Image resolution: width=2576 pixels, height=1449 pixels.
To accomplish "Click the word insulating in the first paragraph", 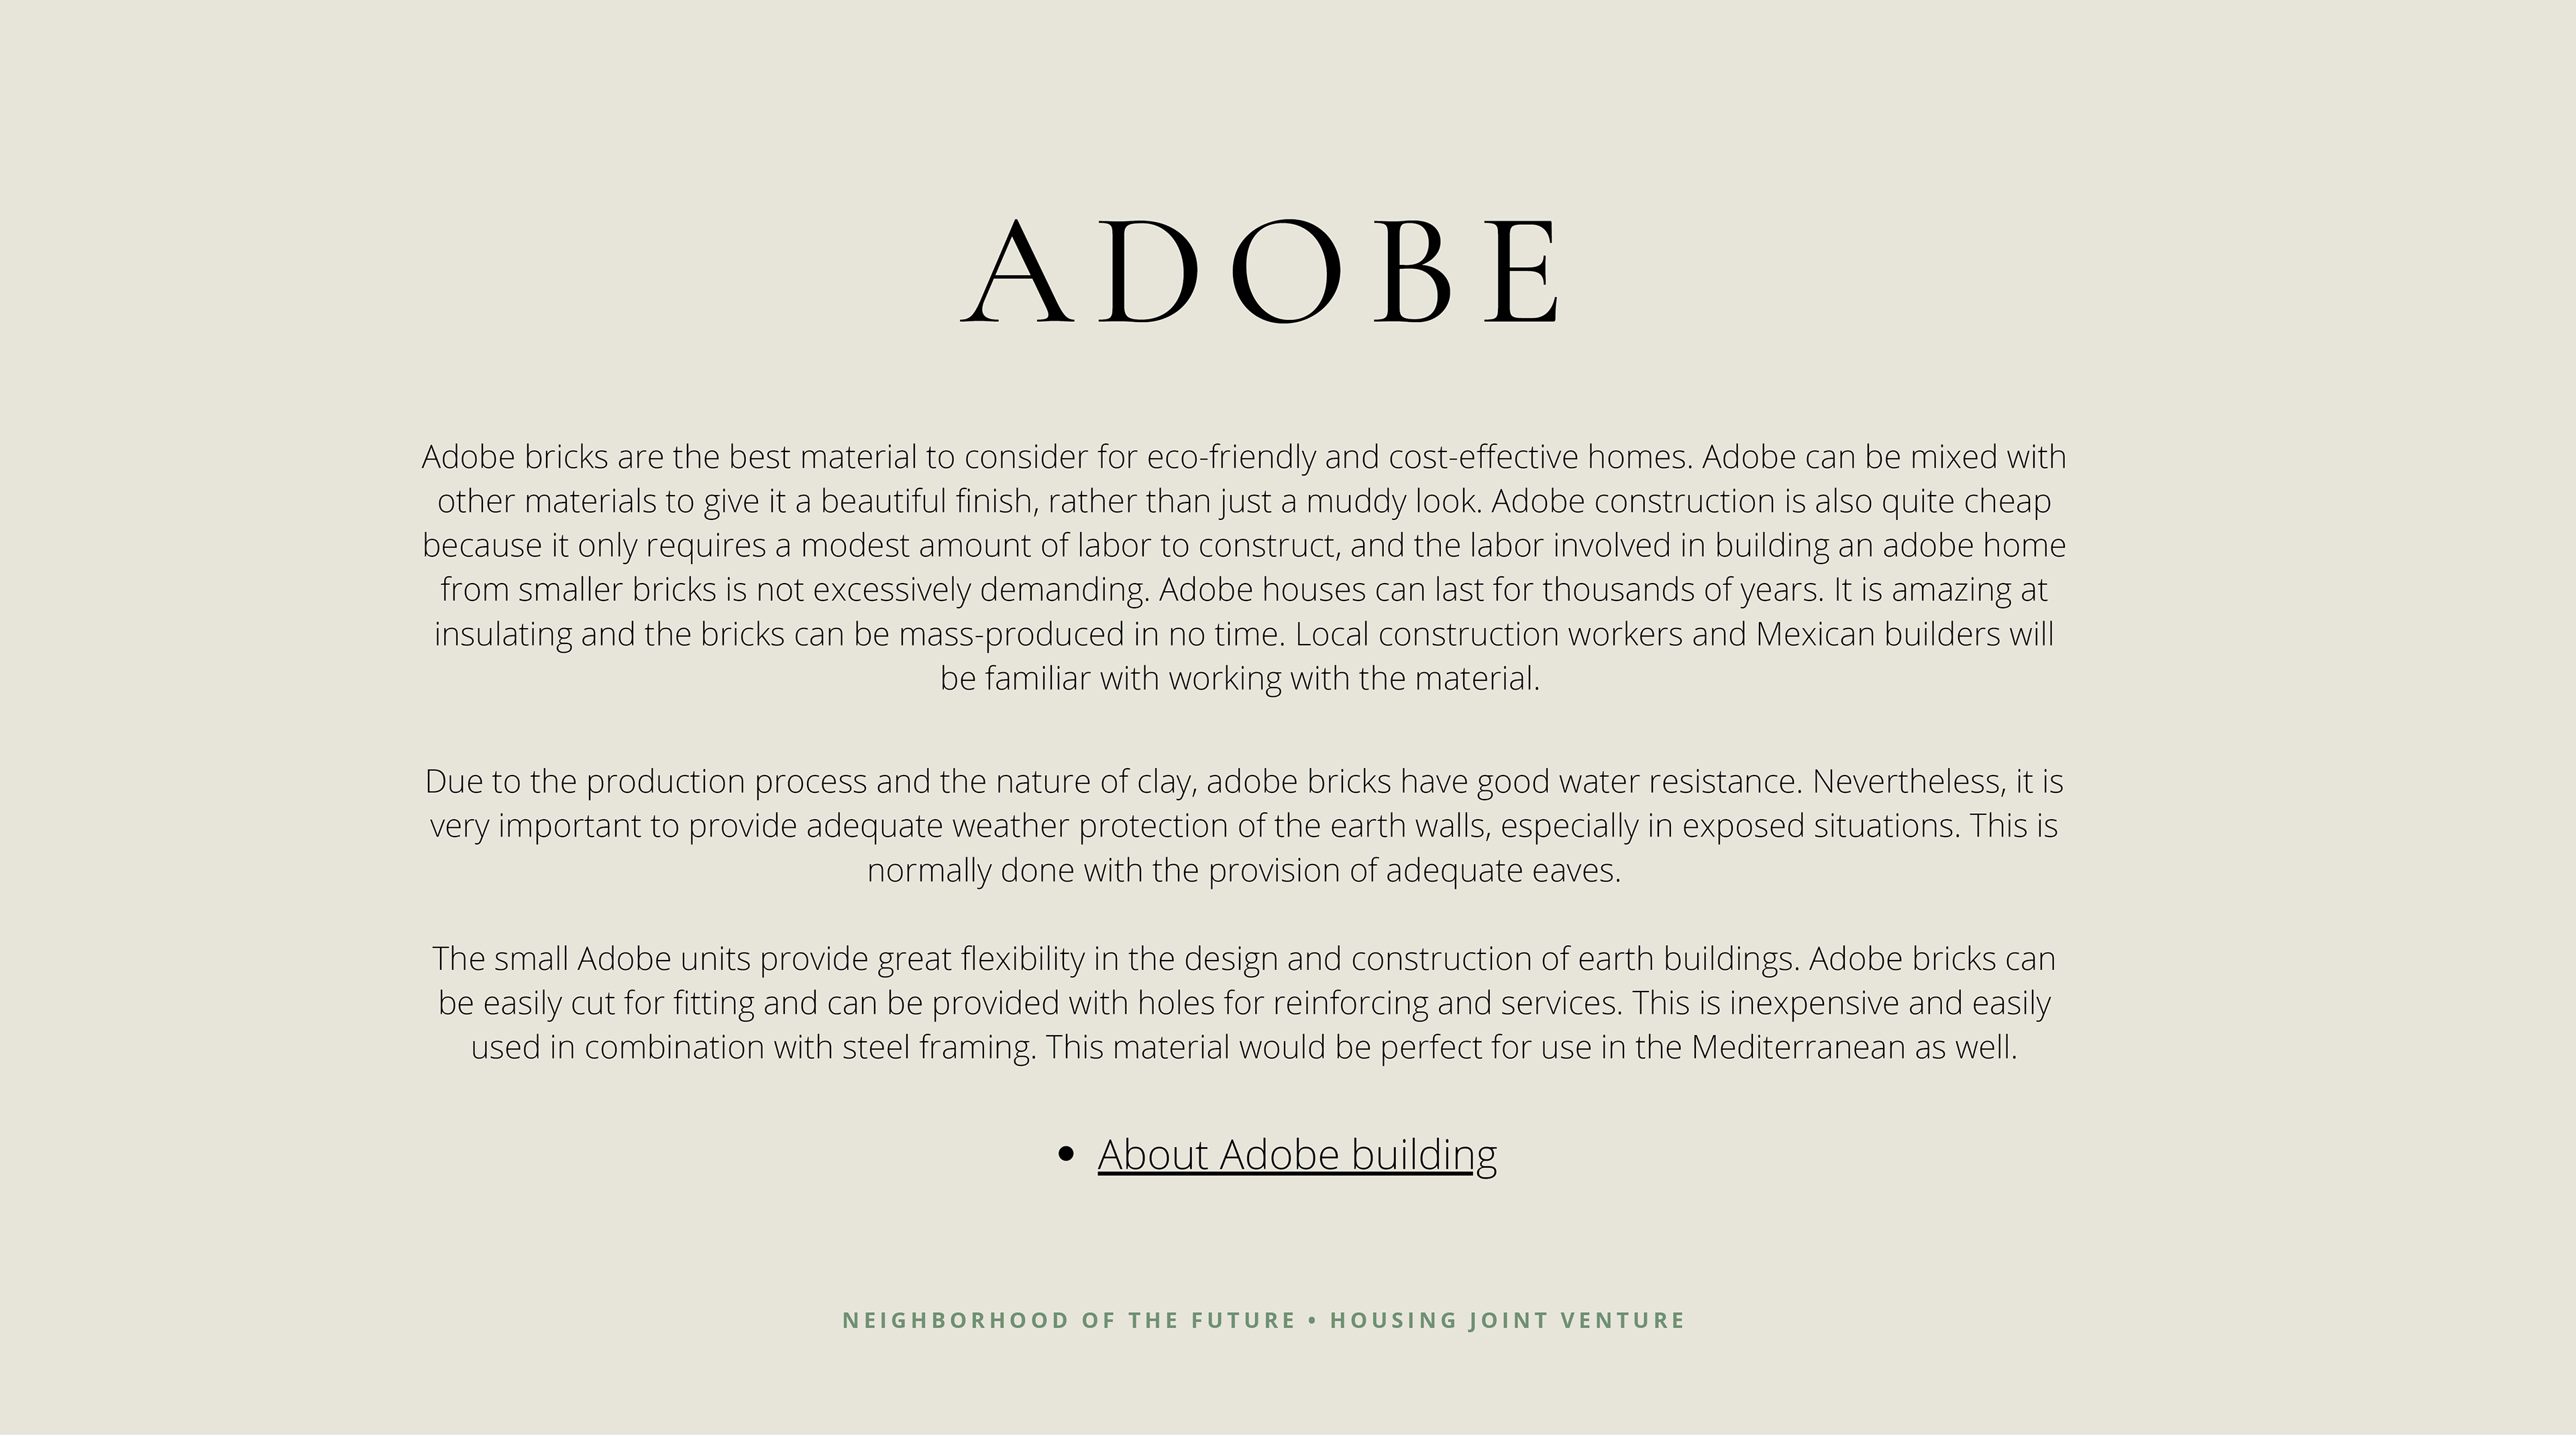I will pos(503,634).
